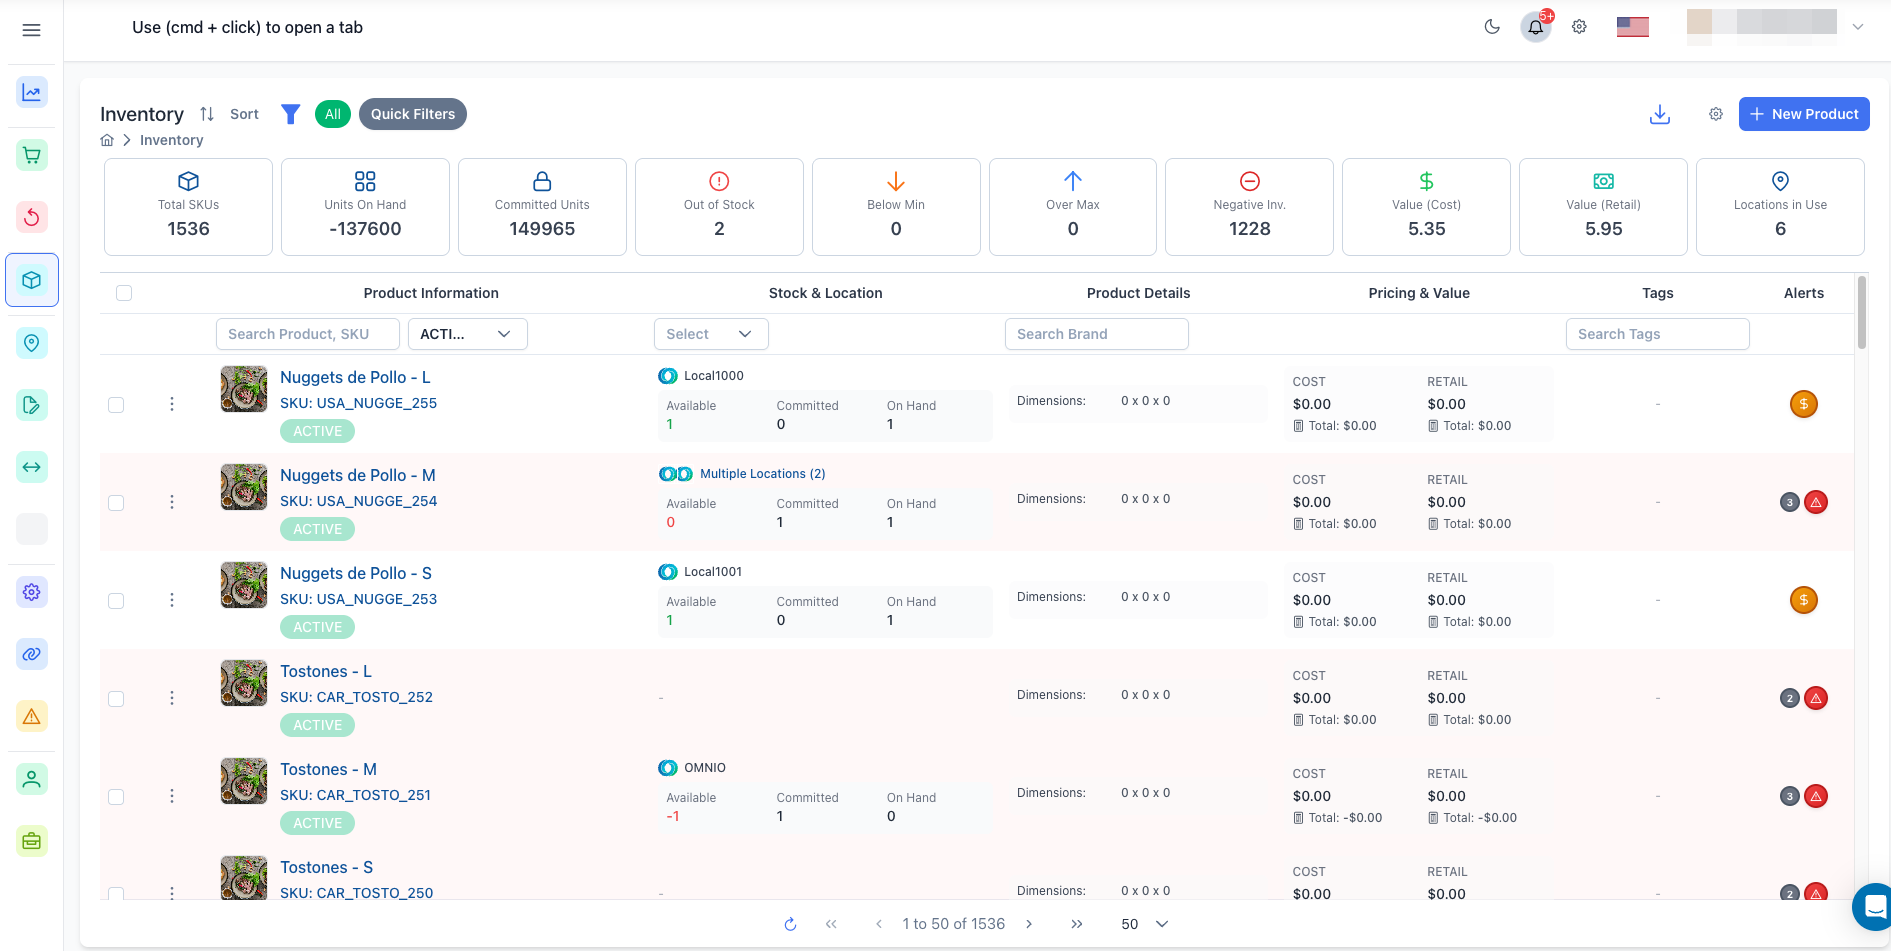Select the checkbox for Nuggets de Pollo - L
Viewport: 1891px width, 951px height.
coord(115,405)
